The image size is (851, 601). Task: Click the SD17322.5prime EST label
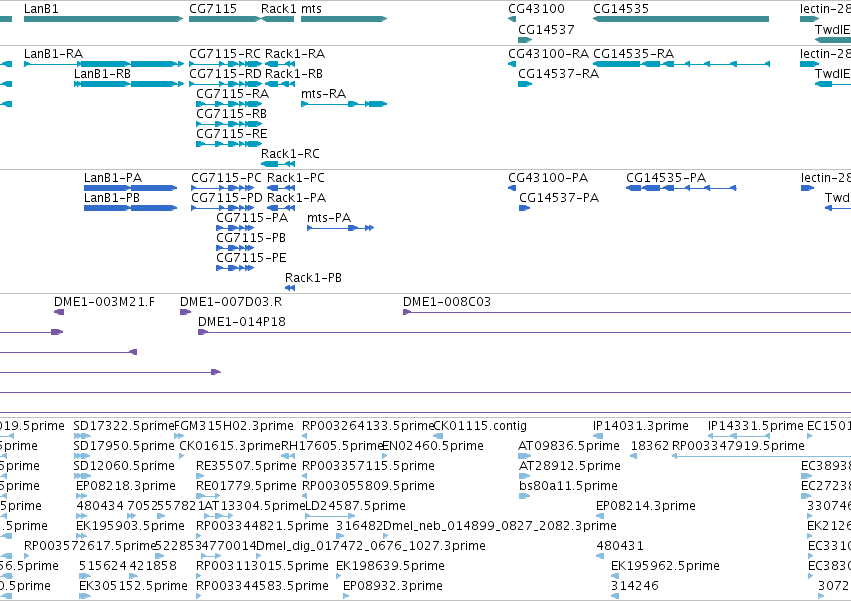click(x=124, y=426)
